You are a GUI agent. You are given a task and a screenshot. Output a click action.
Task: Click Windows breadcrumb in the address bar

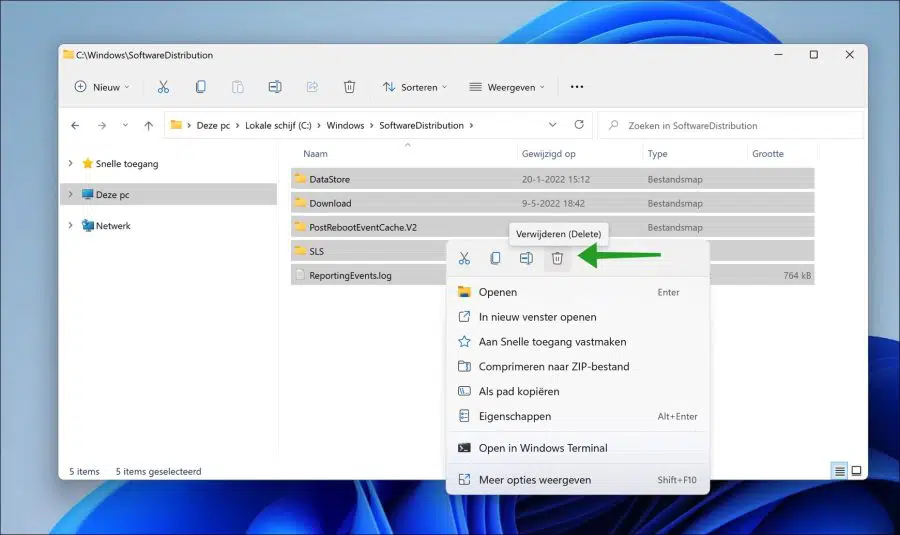pos(345,125)
